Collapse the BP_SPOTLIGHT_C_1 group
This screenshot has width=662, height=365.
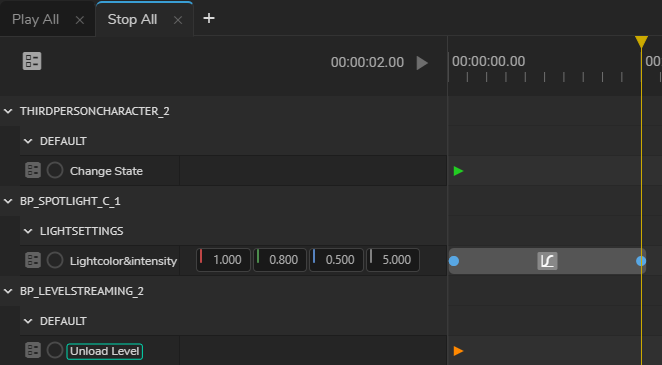pyautogui.click(x=8, y=201)
